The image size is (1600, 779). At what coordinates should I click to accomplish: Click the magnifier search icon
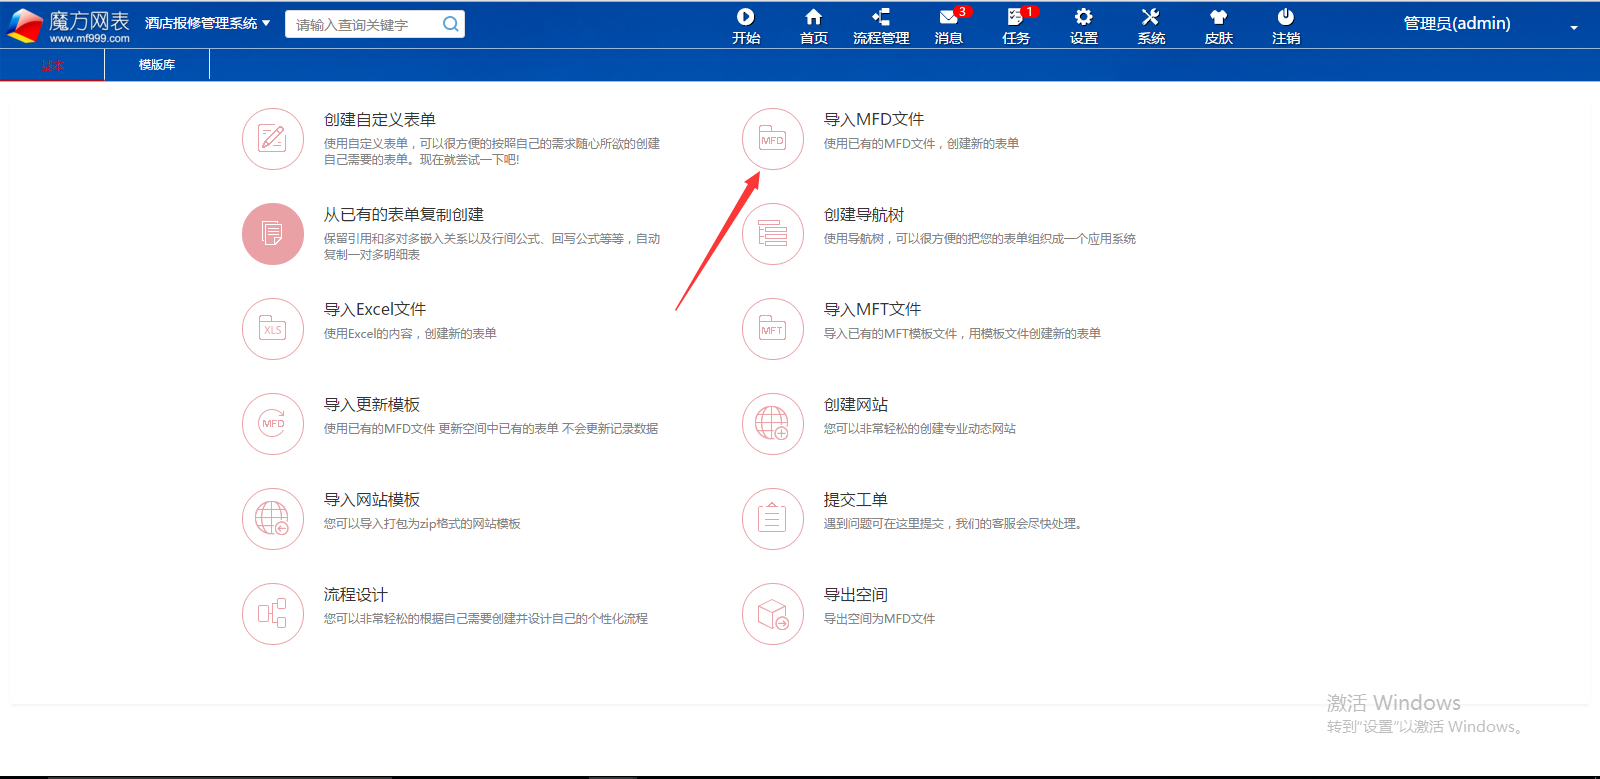(x=451, y=24)
